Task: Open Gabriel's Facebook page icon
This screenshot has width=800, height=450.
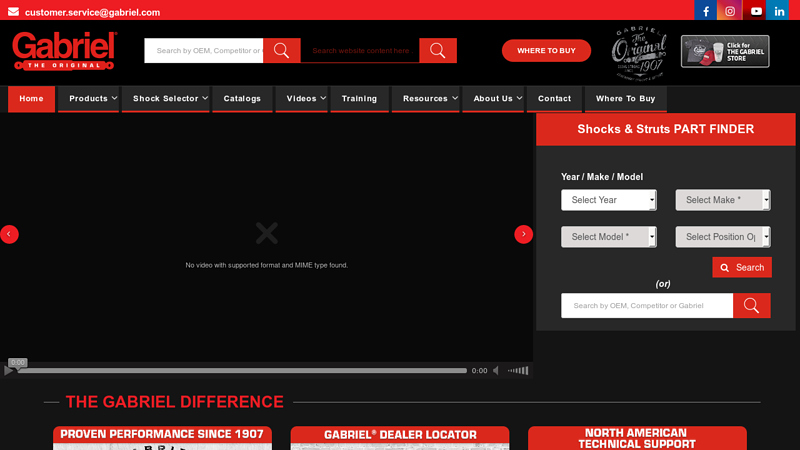Action: (x=706, y=11)
